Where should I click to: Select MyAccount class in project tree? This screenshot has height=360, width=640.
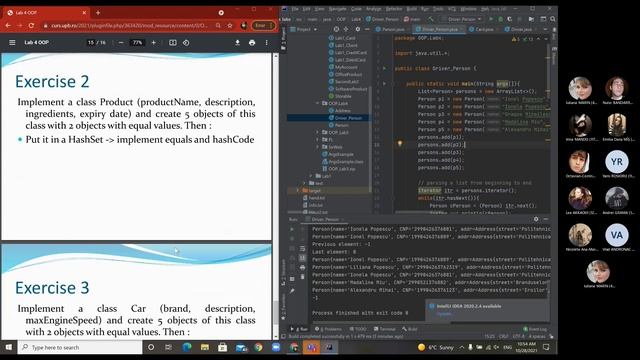[343, 67]
